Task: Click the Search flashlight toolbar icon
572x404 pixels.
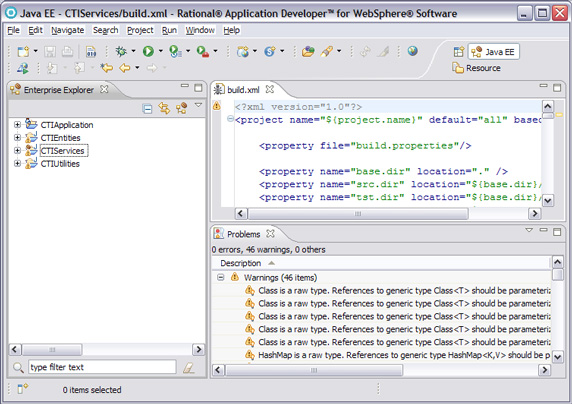Action: [x=326, y=51]
